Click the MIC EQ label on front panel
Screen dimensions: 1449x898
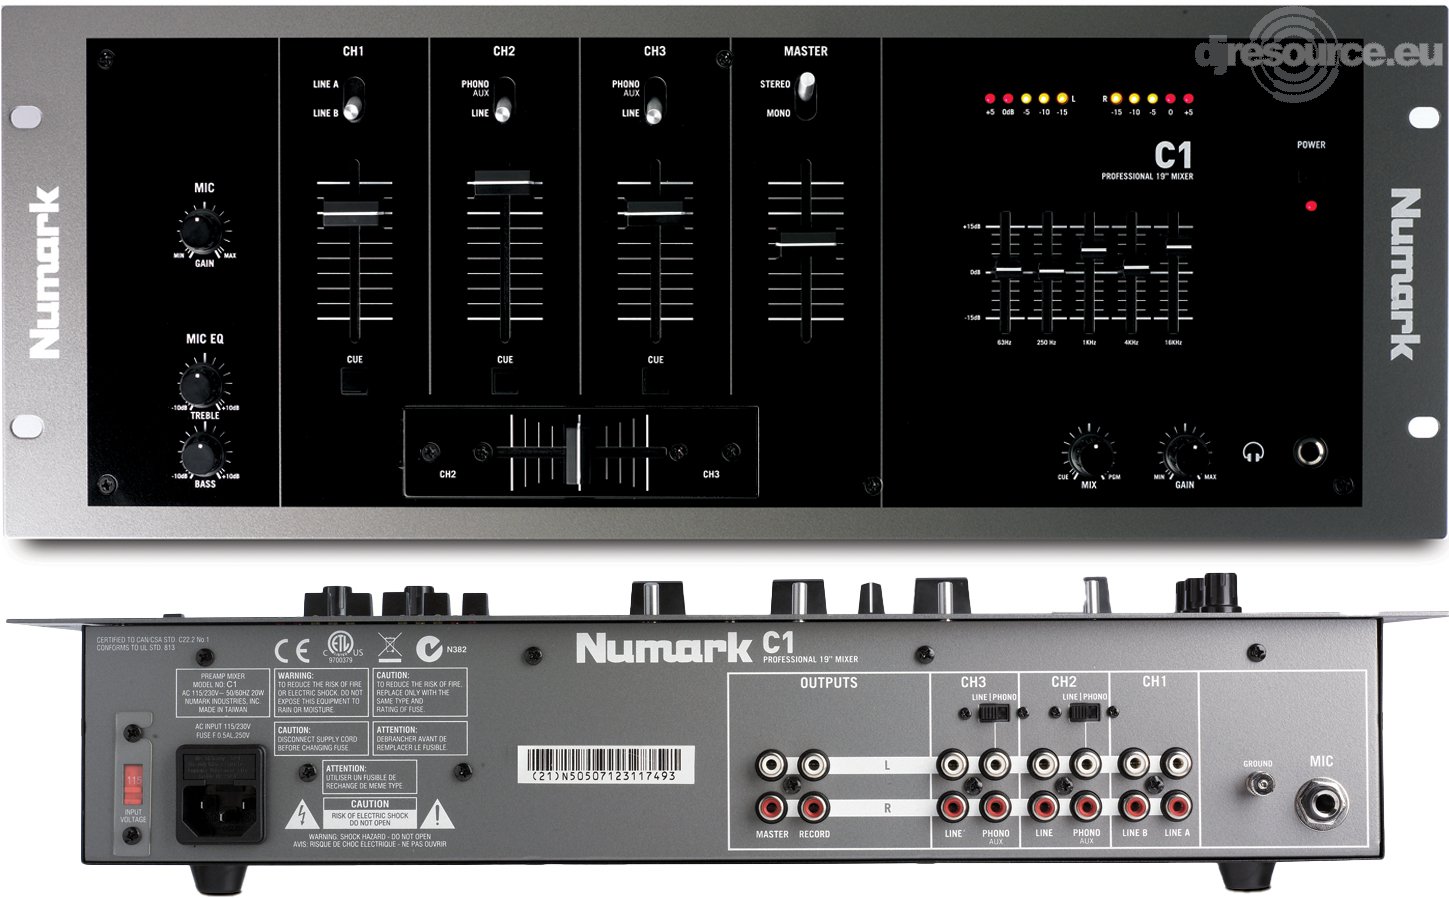pos(204,339)
